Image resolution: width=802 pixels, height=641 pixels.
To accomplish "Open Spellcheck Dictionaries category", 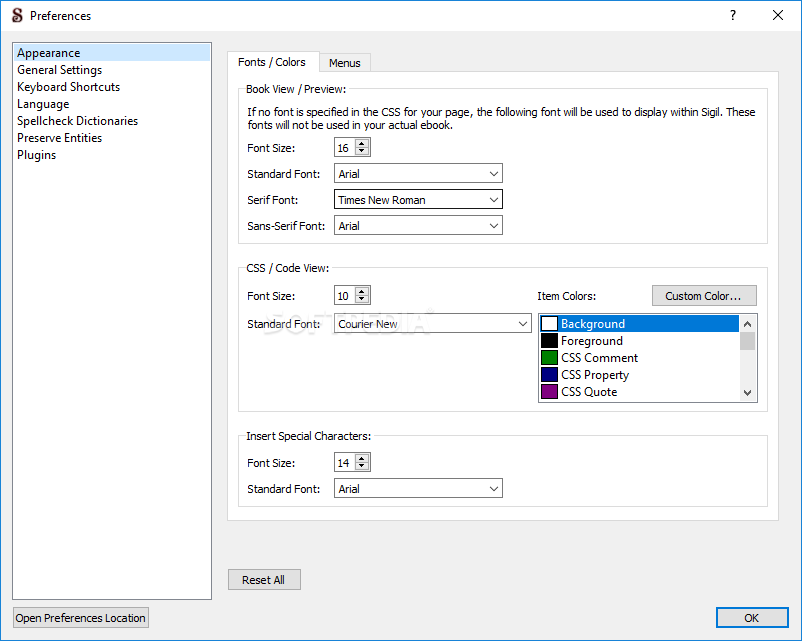I will coord(112,120).
